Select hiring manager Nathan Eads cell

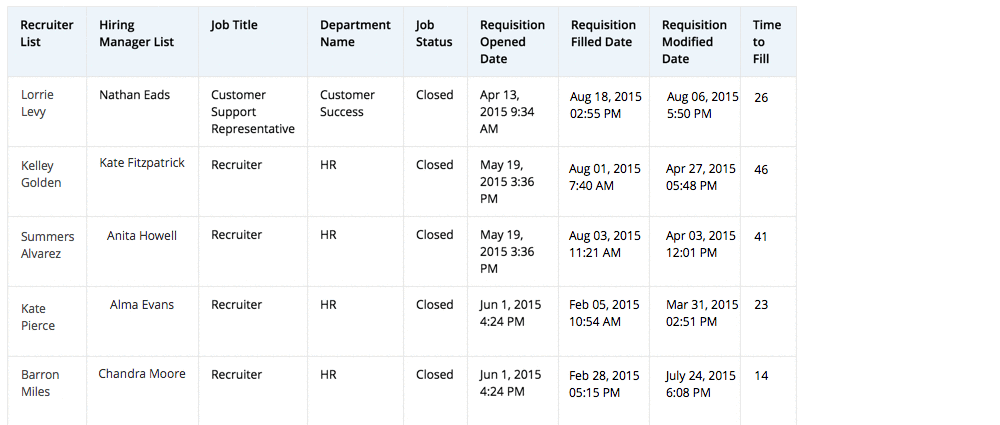135,95
